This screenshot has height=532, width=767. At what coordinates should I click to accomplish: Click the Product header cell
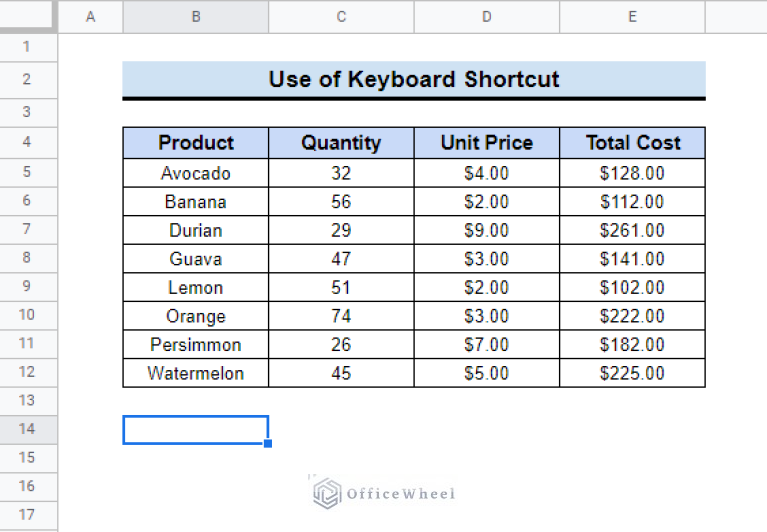tap(196, 143)
